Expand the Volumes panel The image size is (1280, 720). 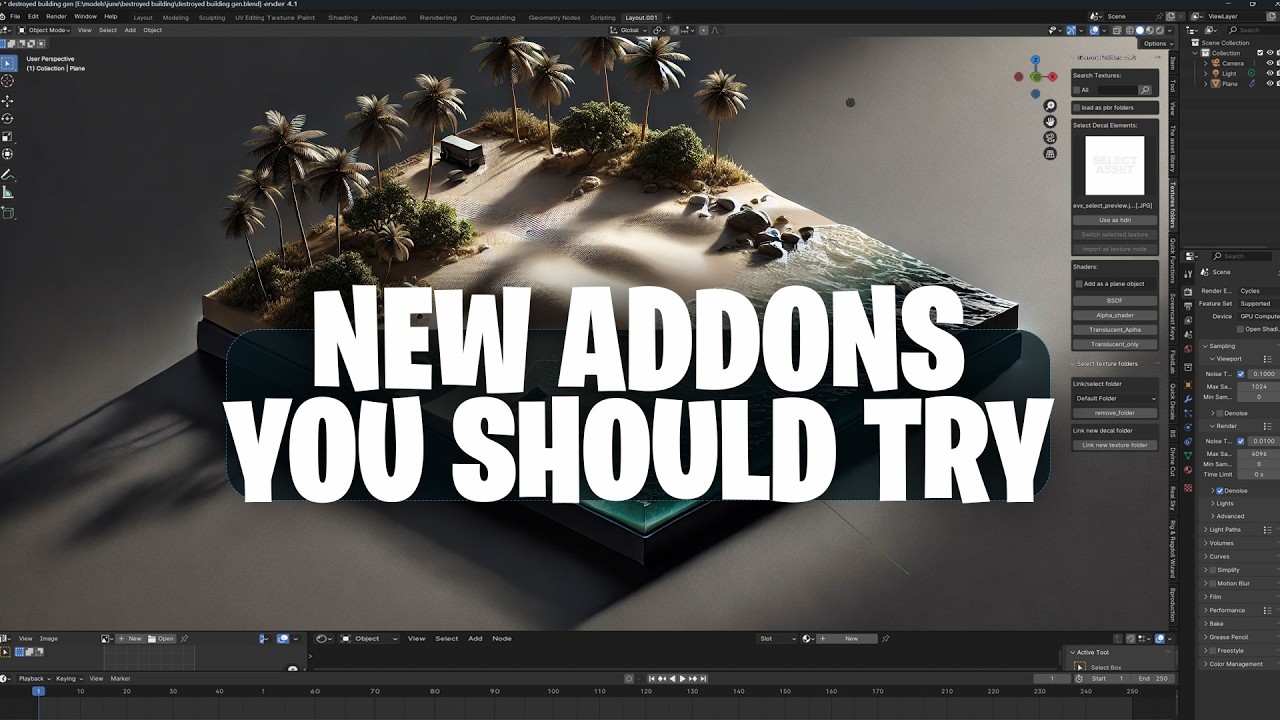point(1220,544)
